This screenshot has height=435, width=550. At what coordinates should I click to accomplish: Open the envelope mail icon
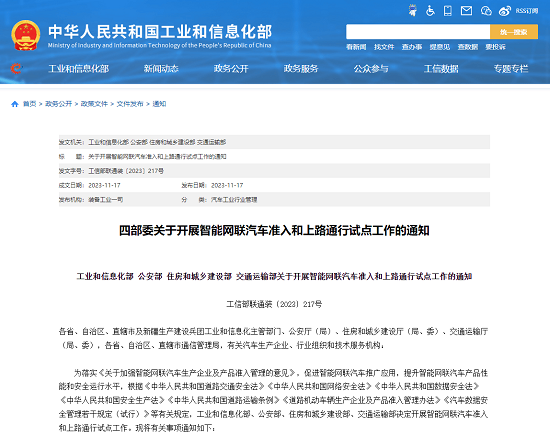466,11
